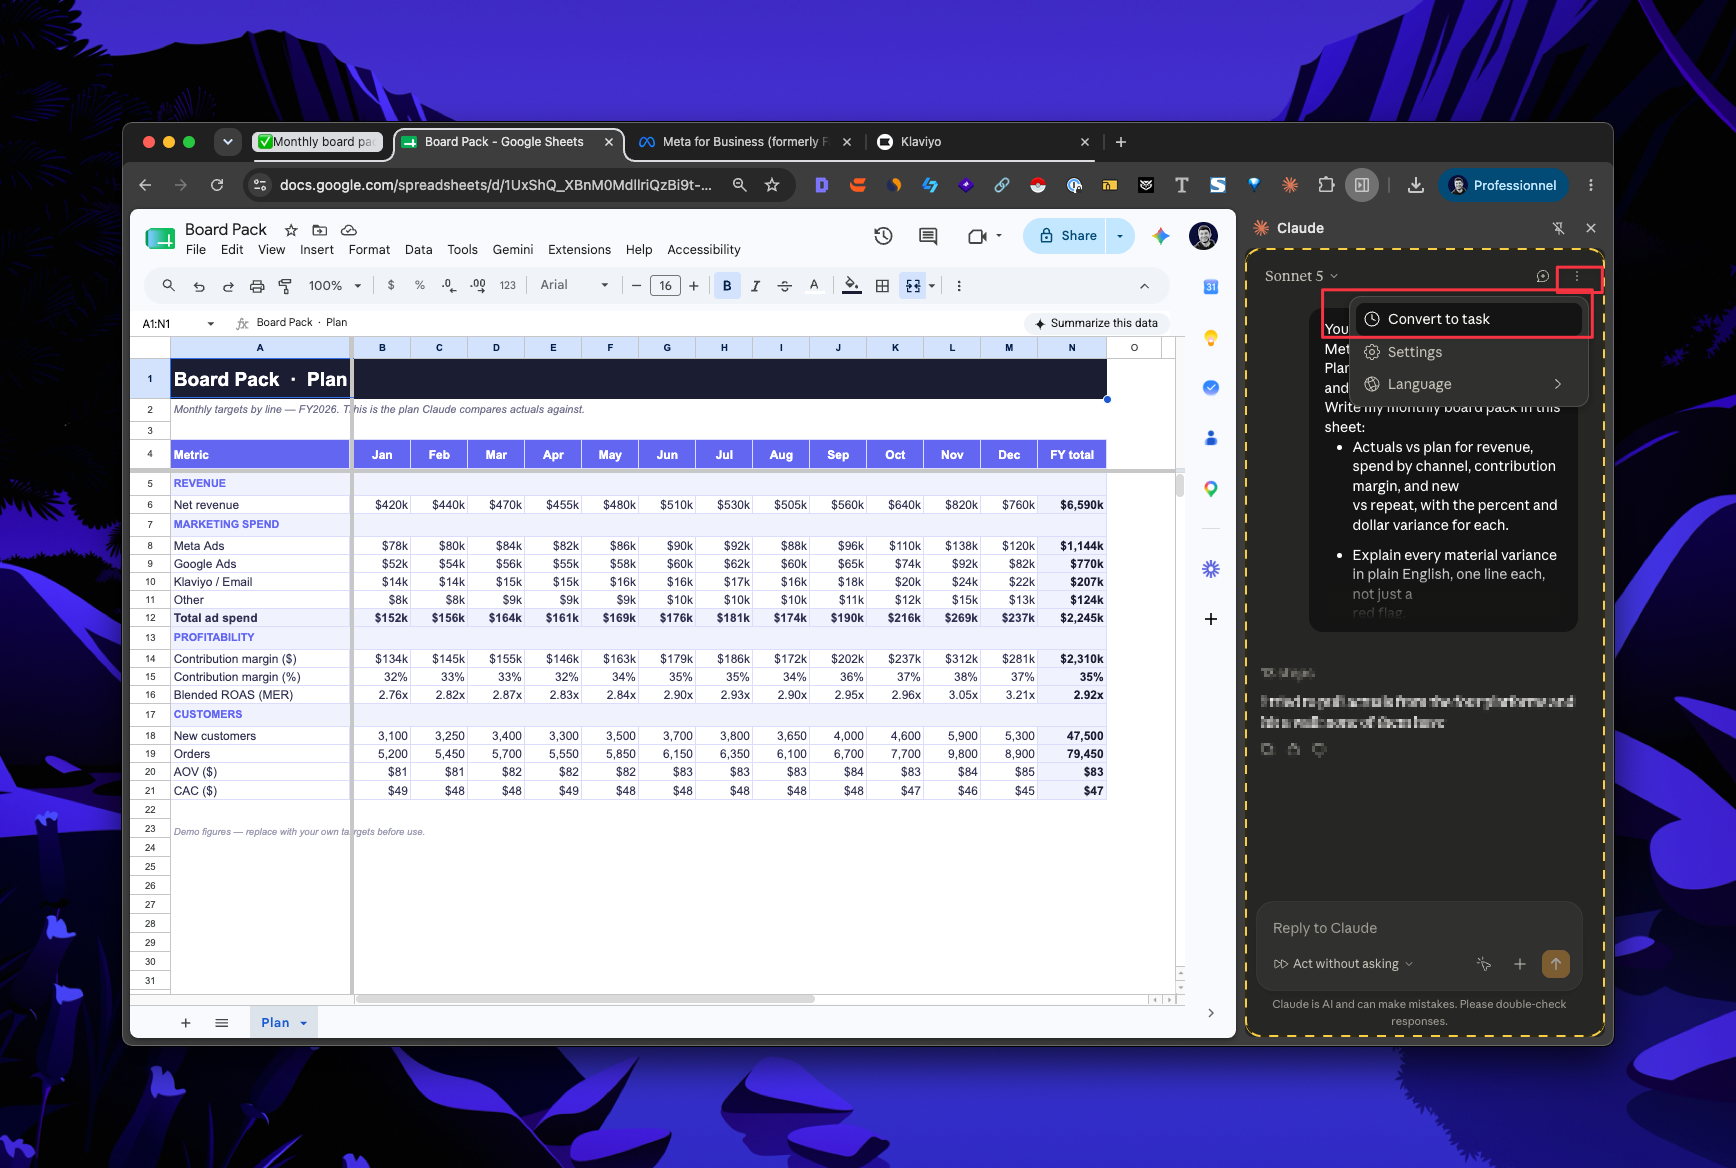Select the paint format tool
Viewport: 1736px width, 1168px height.
[285, 286]
